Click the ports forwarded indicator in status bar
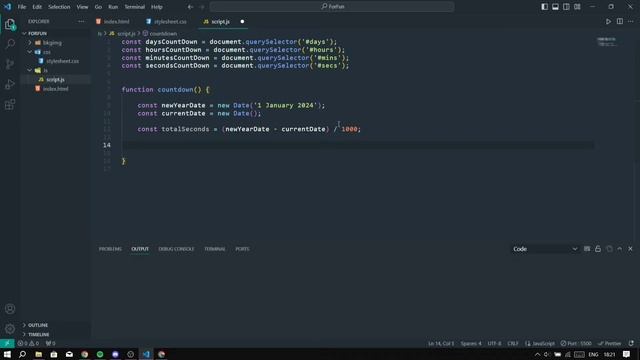 (50, 344)
